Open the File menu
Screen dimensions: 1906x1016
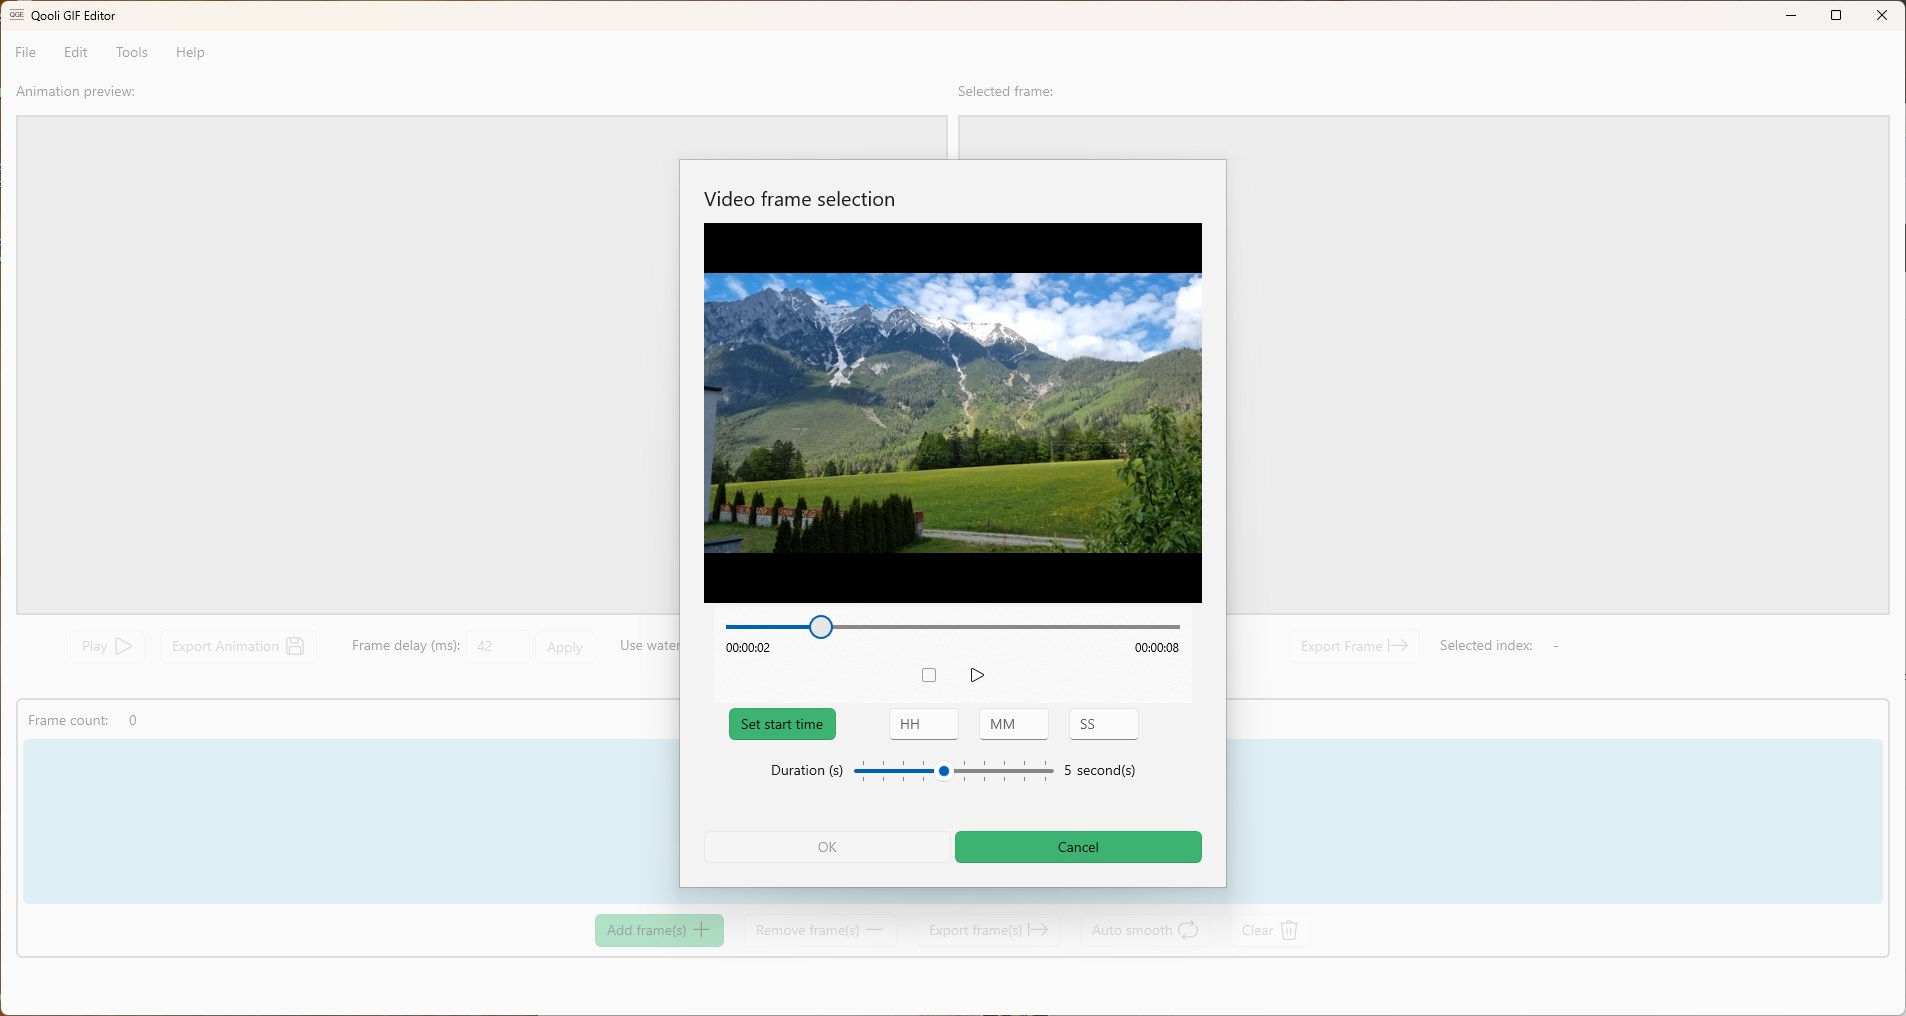coord(26,52)
